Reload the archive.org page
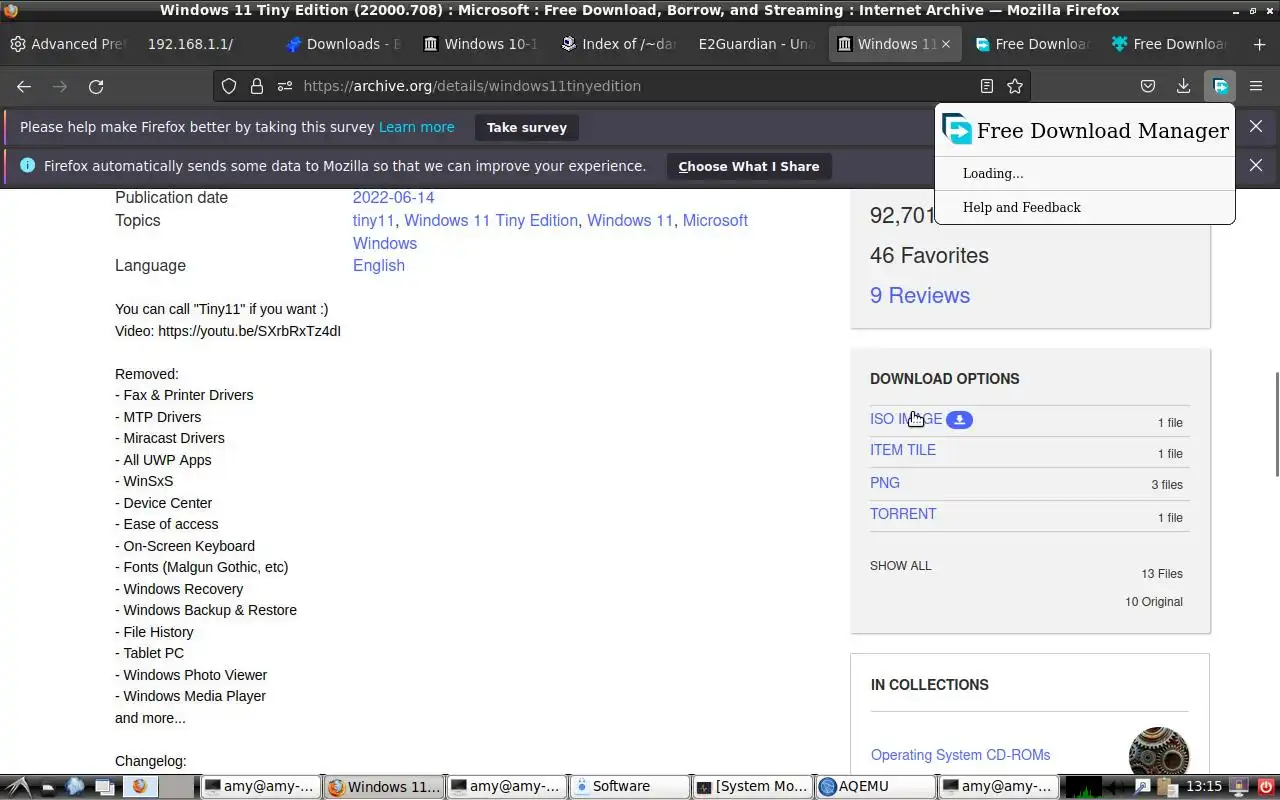 click(x=96, y=86)
